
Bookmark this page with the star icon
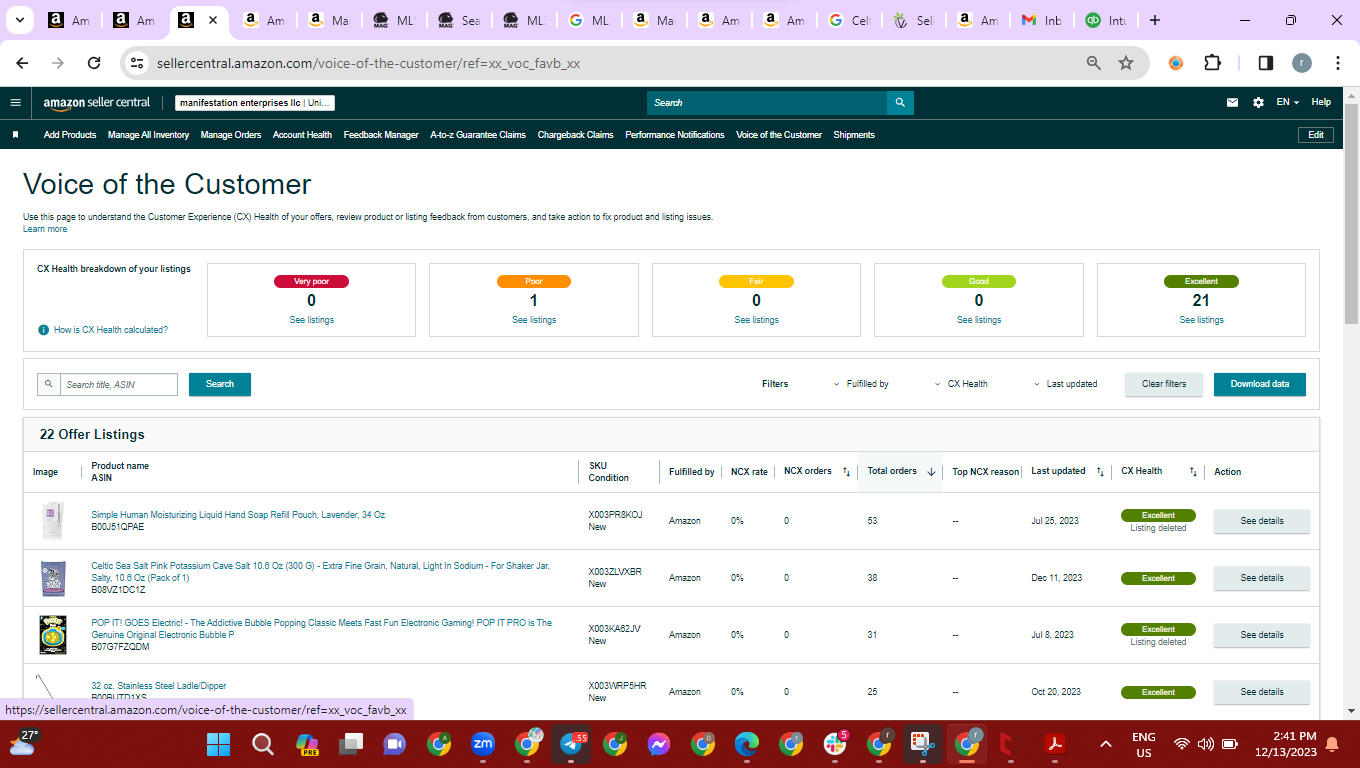coord(1126,63)
